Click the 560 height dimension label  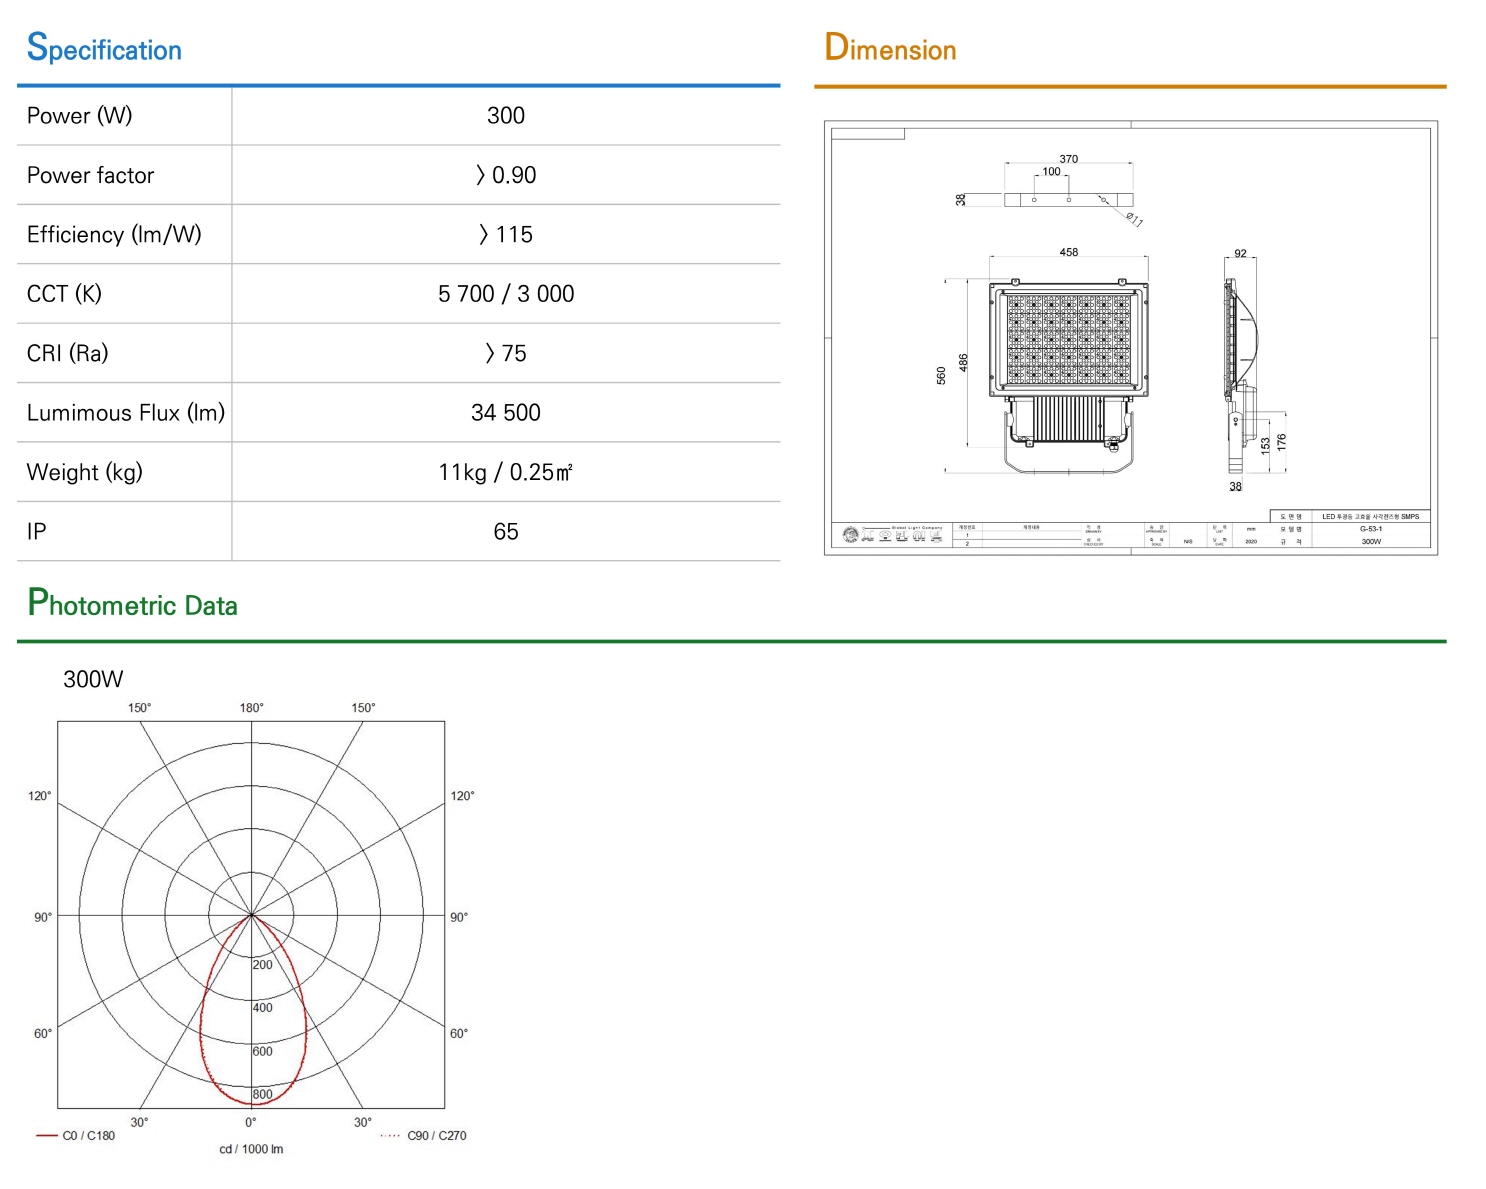[941, 376]
